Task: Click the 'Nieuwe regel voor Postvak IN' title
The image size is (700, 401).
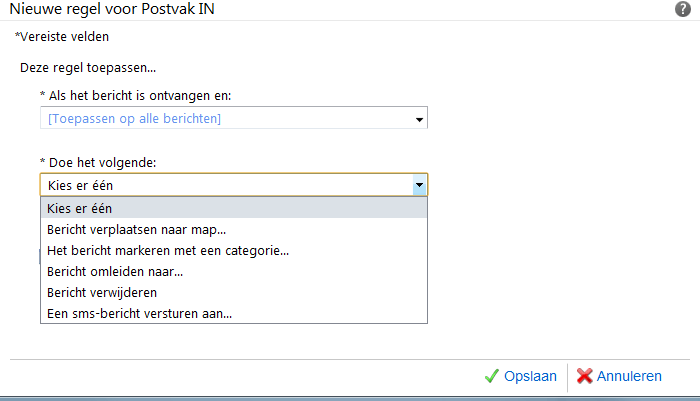Action: tap(112, 9)
